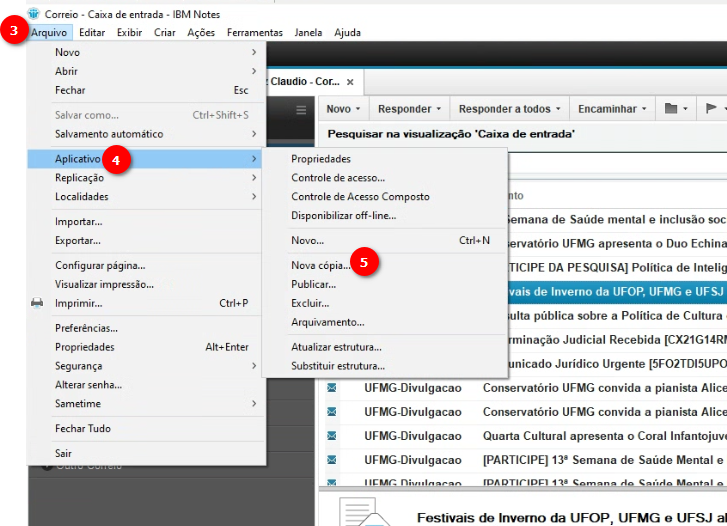The height and width of the screenshot is (526, 727).
Task: Open the Ações menu
Action: point(201,32)
